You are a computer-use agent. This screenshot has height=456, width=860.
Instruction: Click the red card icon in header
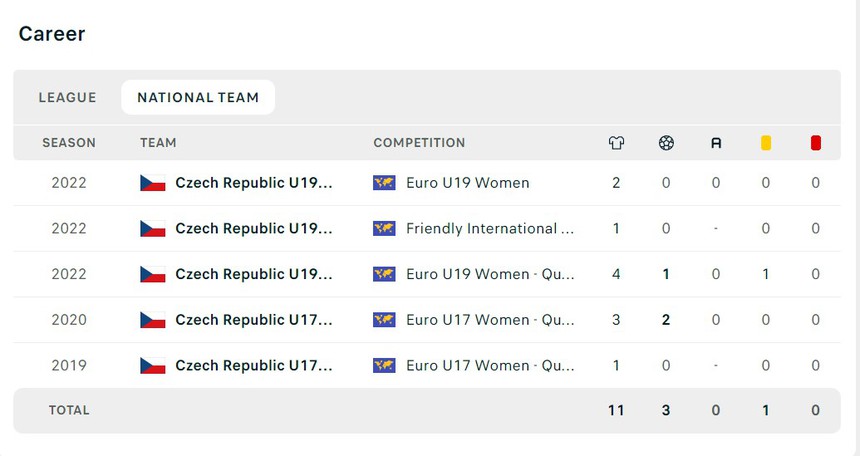pyautogui.click(x=816, y=143)
